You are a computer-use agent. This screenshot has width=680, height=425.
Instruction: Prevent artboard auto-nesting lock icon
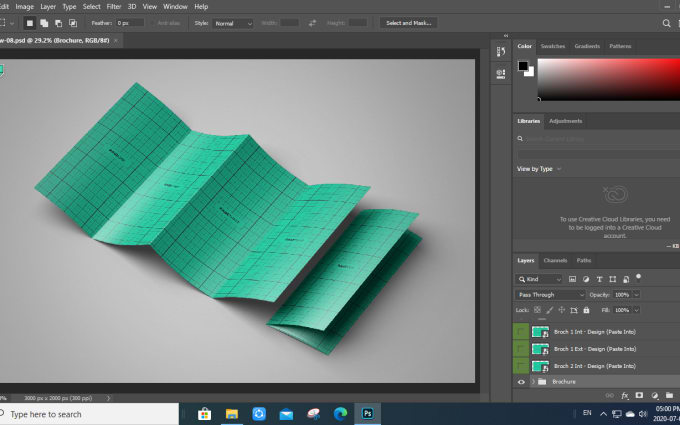pyautogui.click(x=574, y=310)
